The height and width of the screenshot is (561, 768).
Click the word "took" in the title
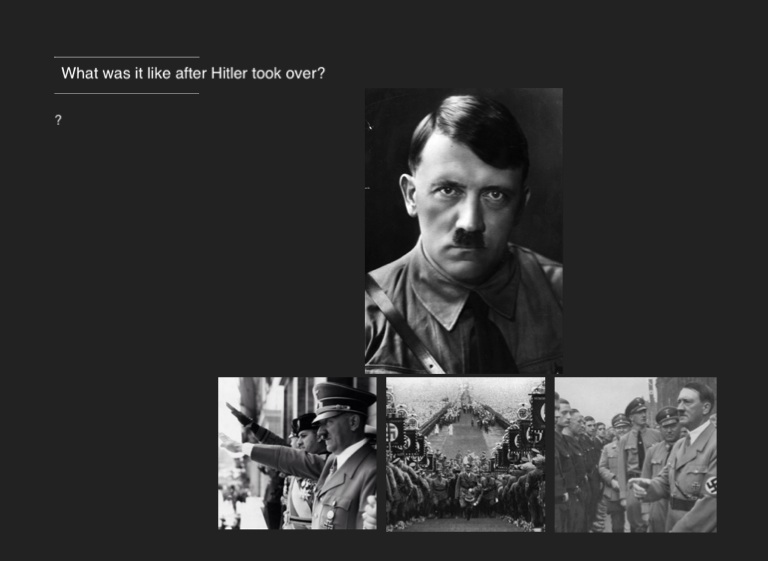[268, 74]
